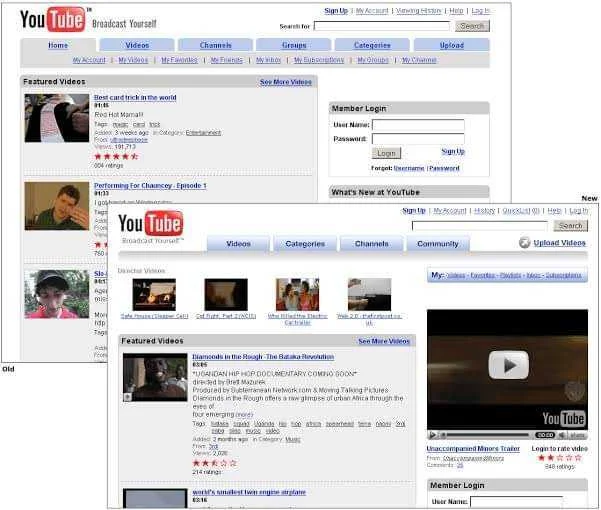Seek on the video player progress bar
This screenshot has height=510, width=601.
[485, 435]
